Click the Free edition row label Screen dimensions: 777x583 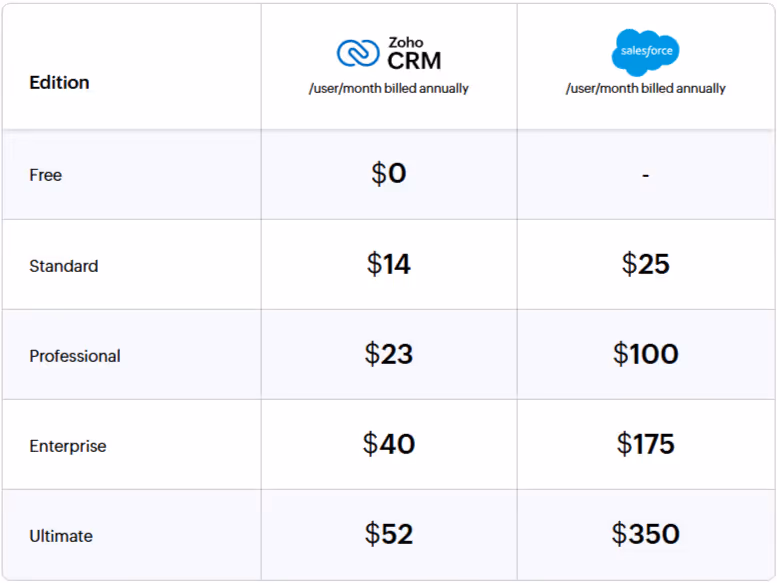pyautogui.click(x=46, y=175)
